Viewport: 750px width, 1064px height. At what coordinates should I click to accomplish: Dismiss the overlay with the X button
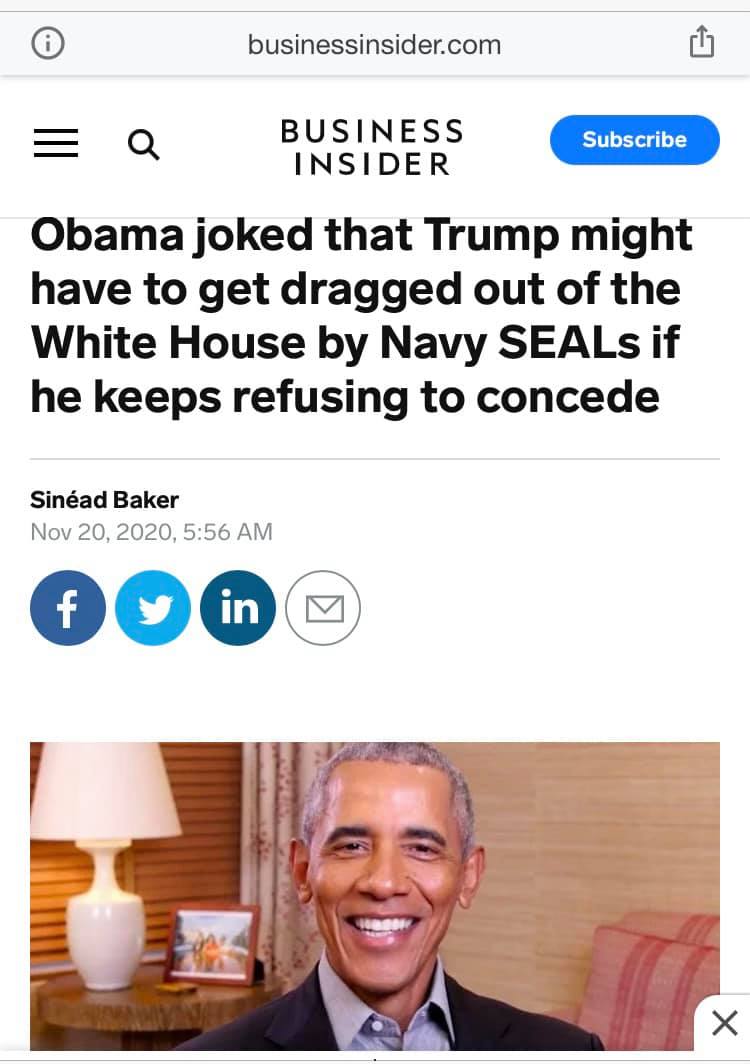coord(724,1023)
